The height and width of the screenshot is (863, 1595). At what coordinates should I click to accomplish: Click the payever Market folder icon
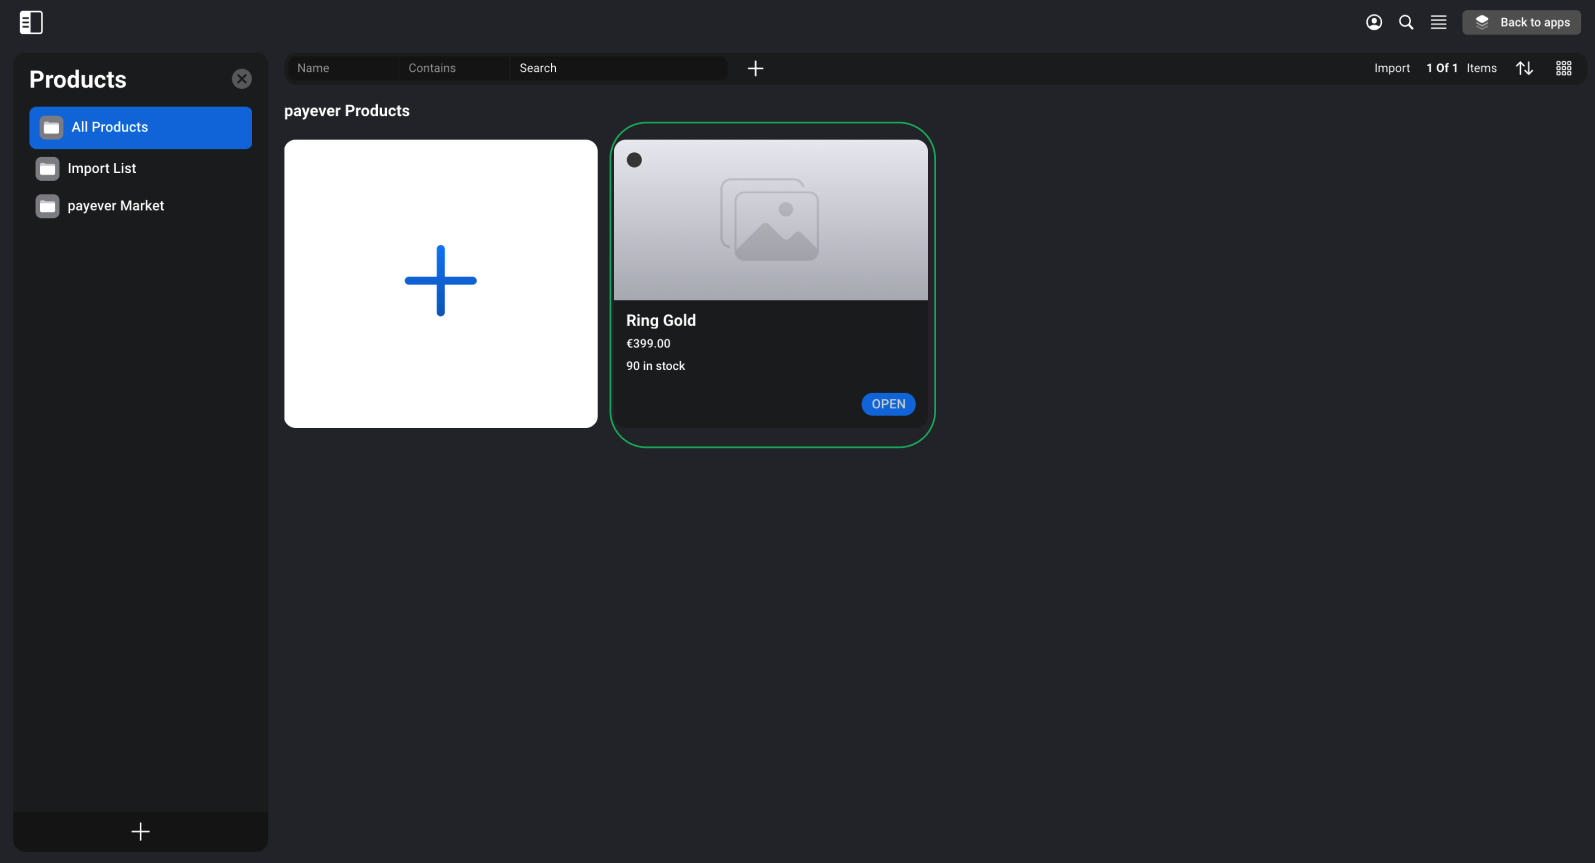(x=48, y=206)
